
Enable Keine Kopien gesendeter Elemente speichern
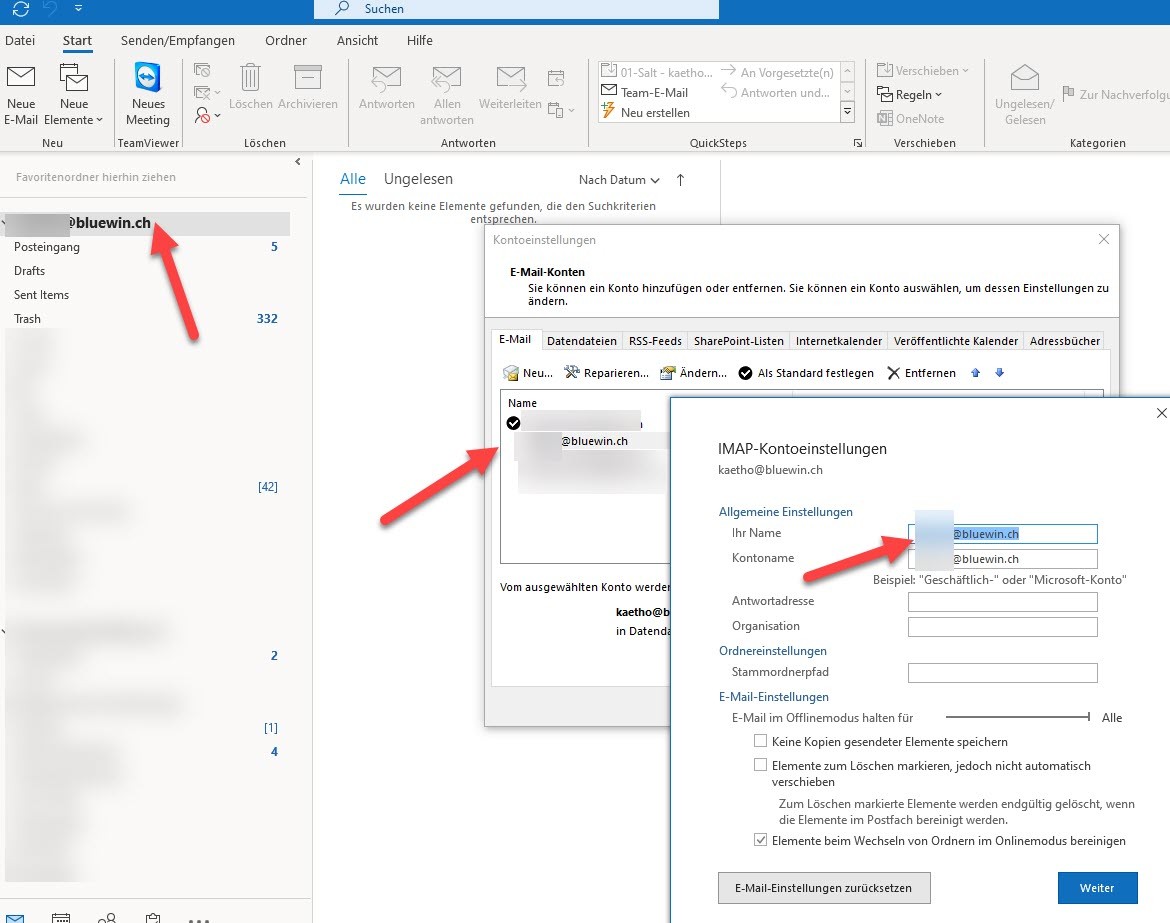point(761,742)
